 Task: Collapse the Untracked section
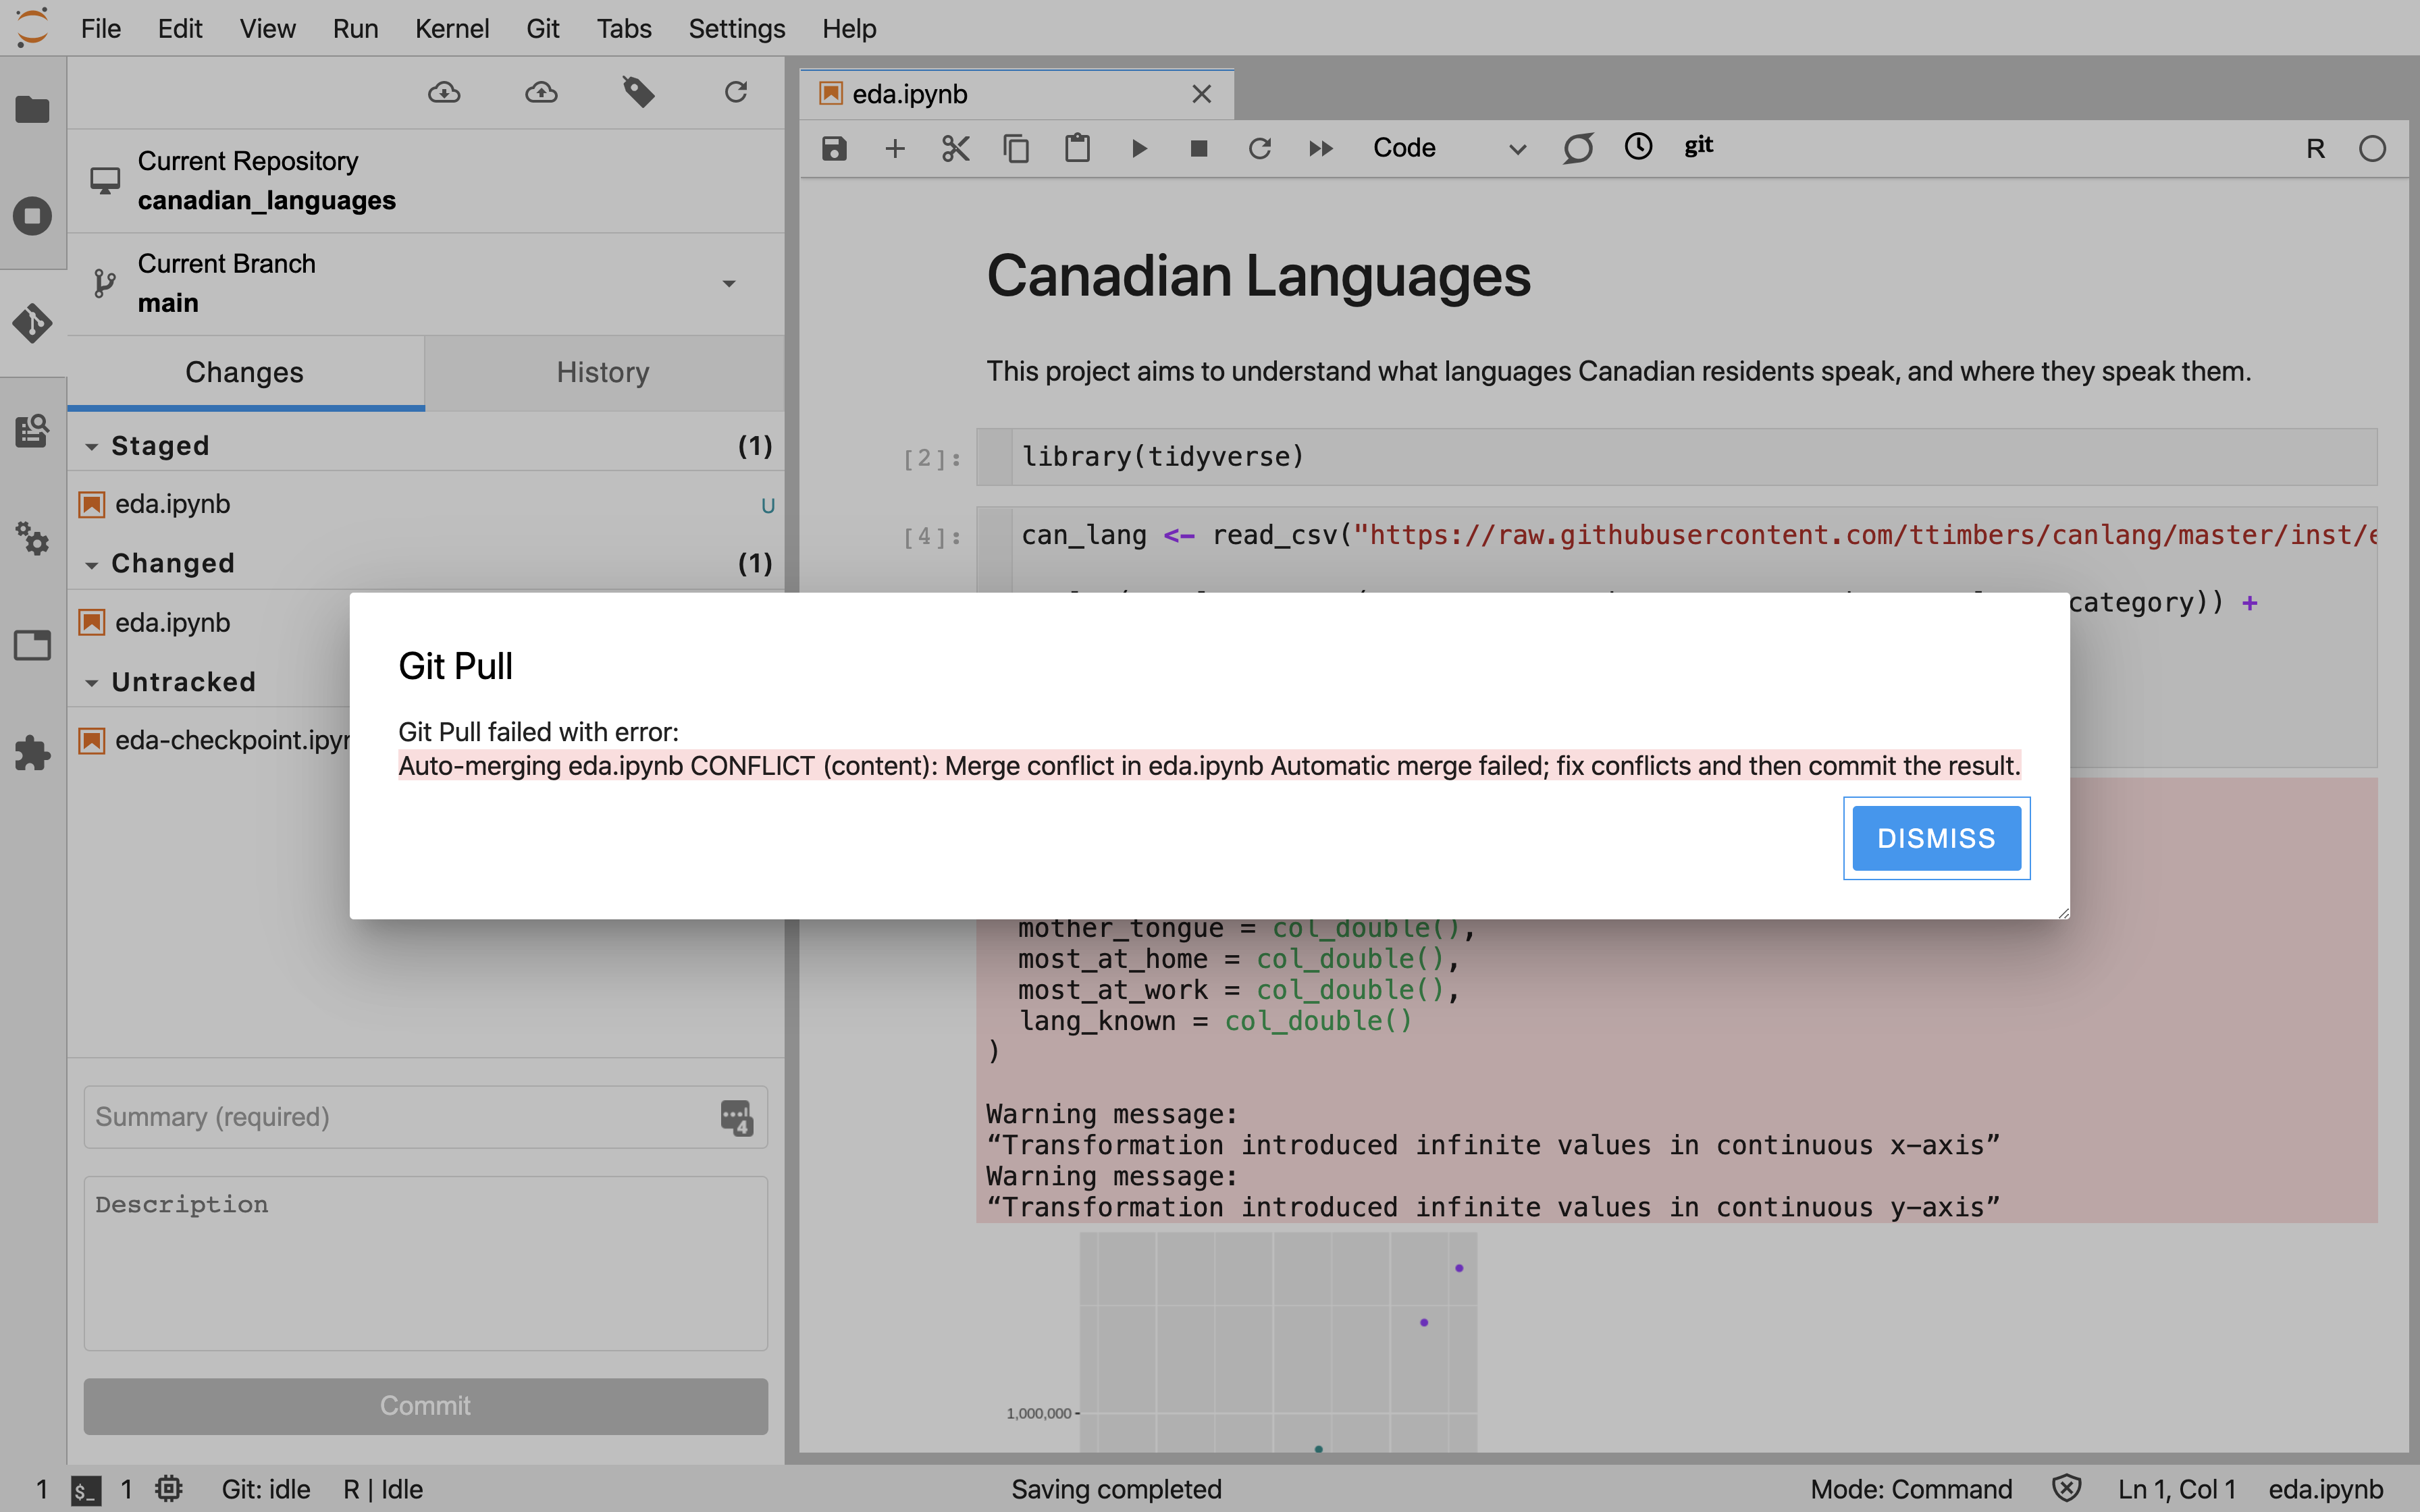[x=92, y=683]
